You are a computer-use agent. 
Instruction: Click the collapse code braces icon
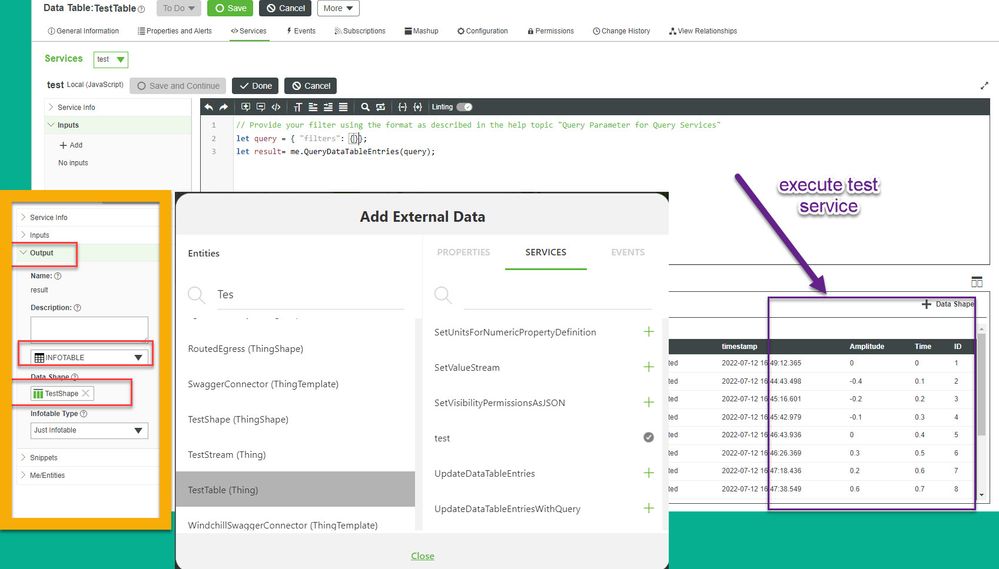(x=402, y=107)
